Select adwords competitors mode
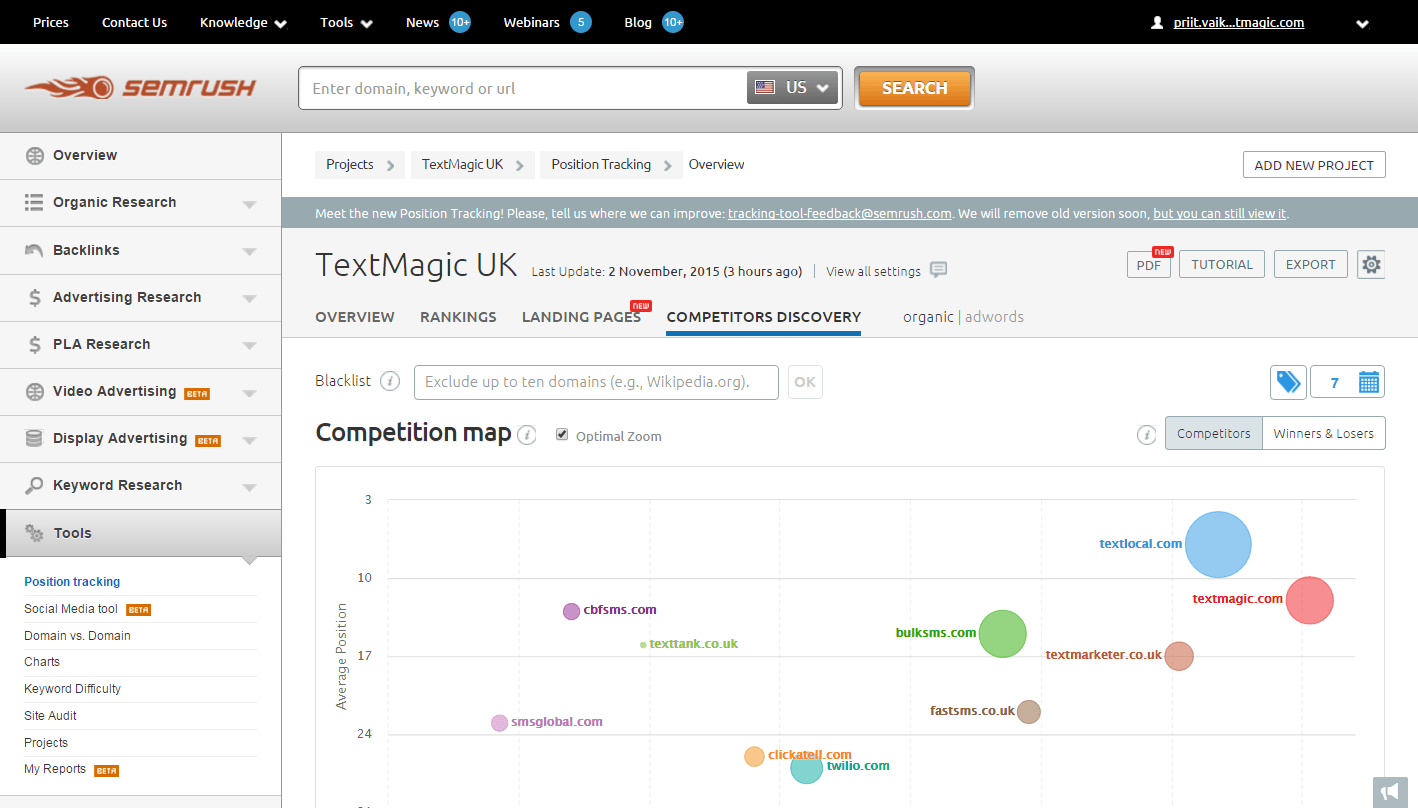The image size is (1418, 808). (994, 317)
